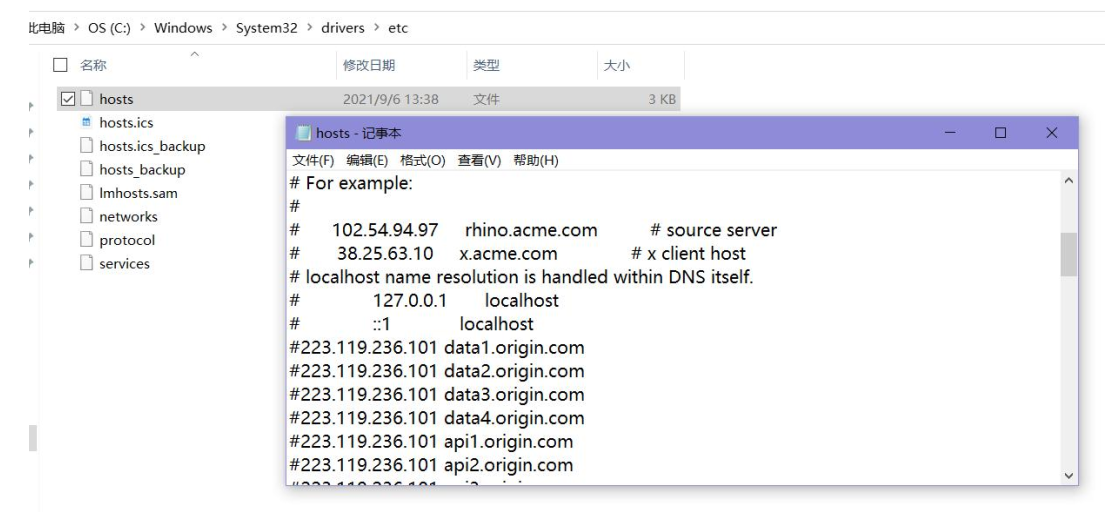This screenshot has width=1105, height=512.
Task: Select the hosts_backup file name
Action: click(x=142, y=170)
